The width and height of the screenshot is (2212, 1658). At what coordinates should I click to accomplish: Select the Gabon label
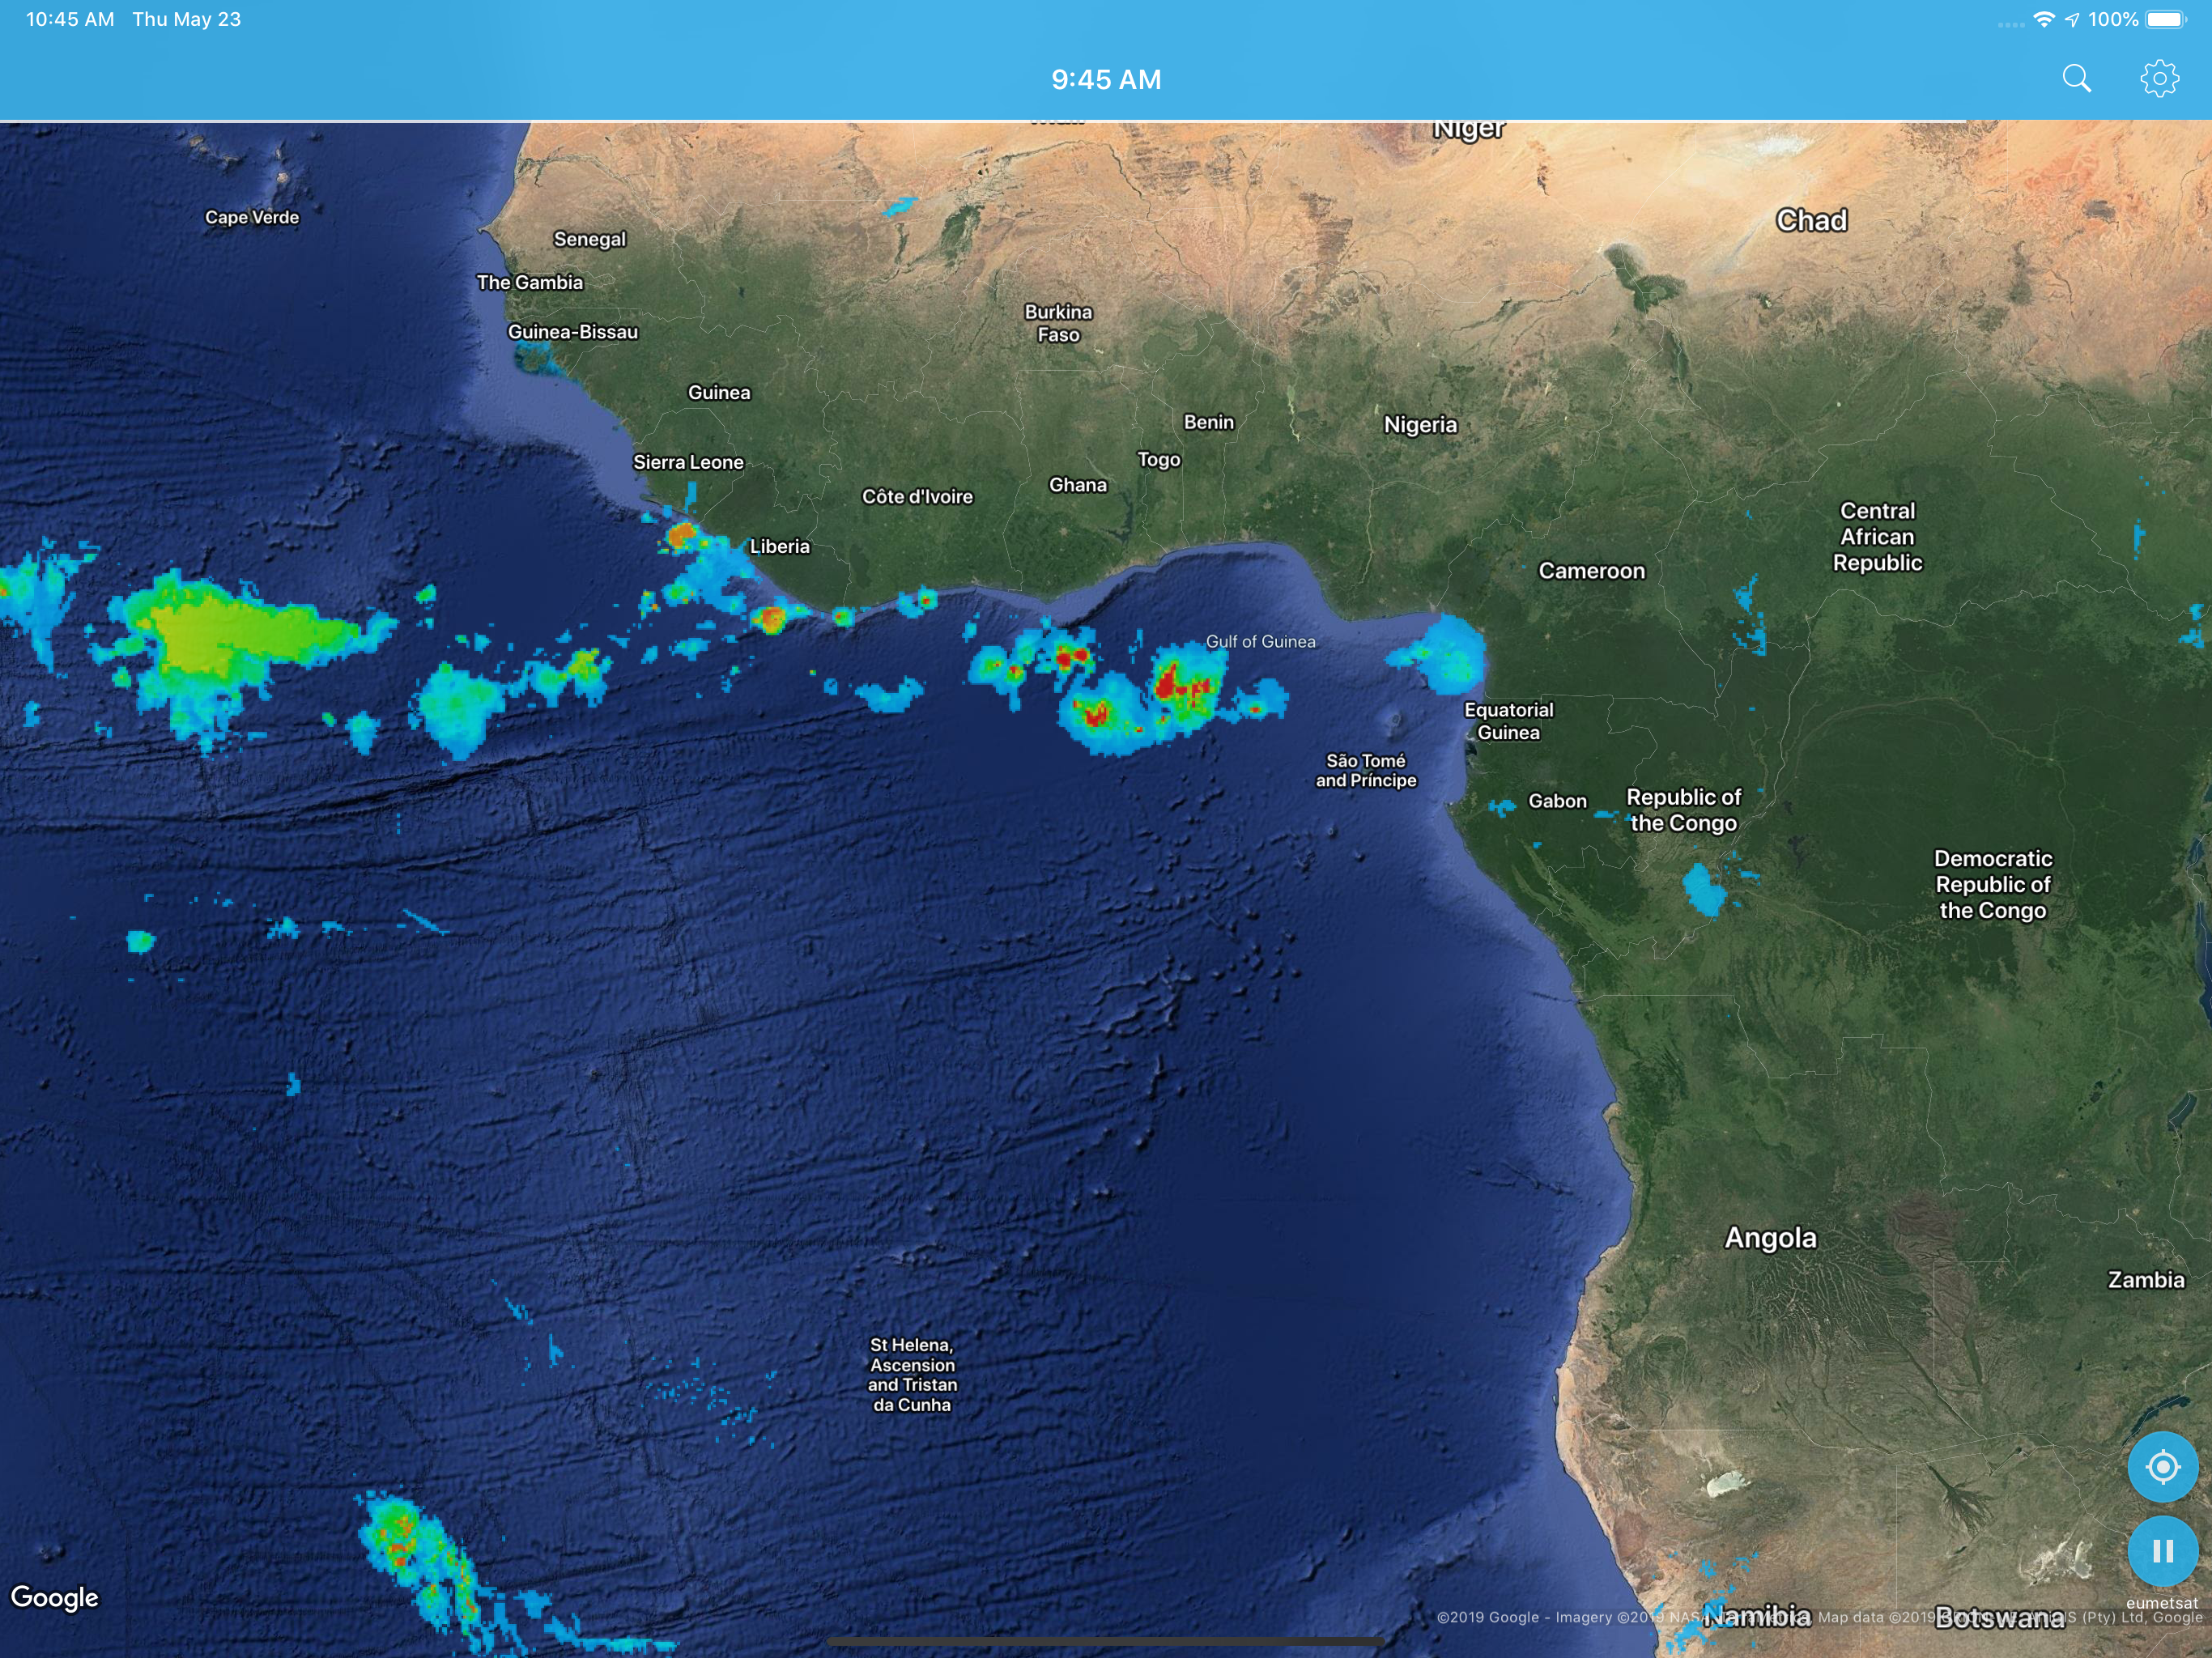pyautogui.click(x=1557, y=801)
